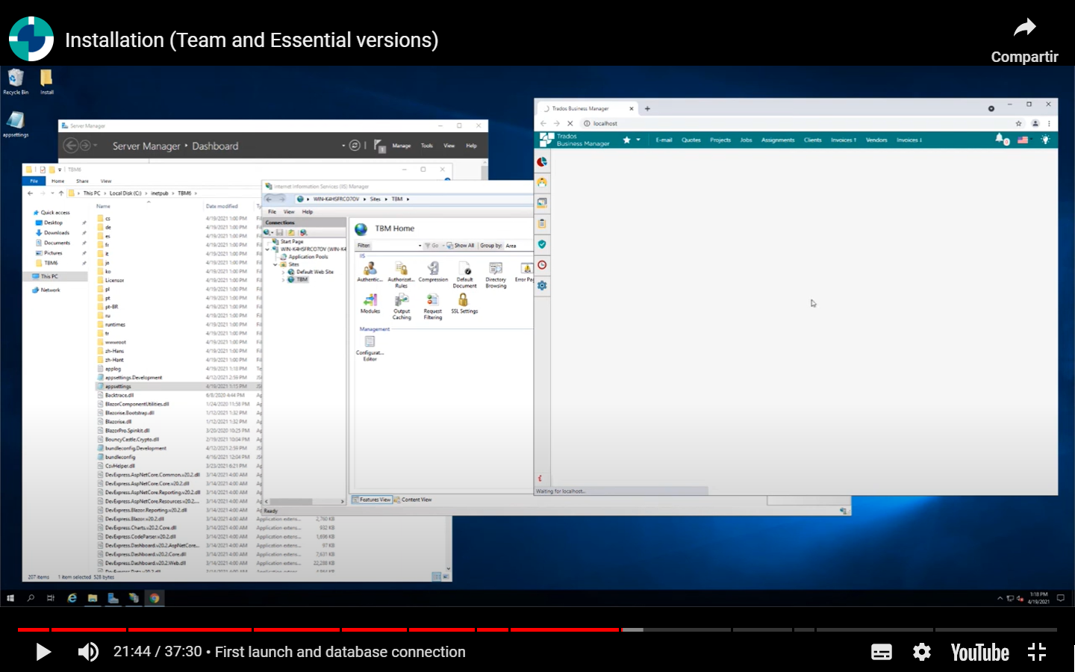Collapse the server node in IIS Connections
Image resolution: width=1077 pixels, height=672 pixels.
click(268, 249)
